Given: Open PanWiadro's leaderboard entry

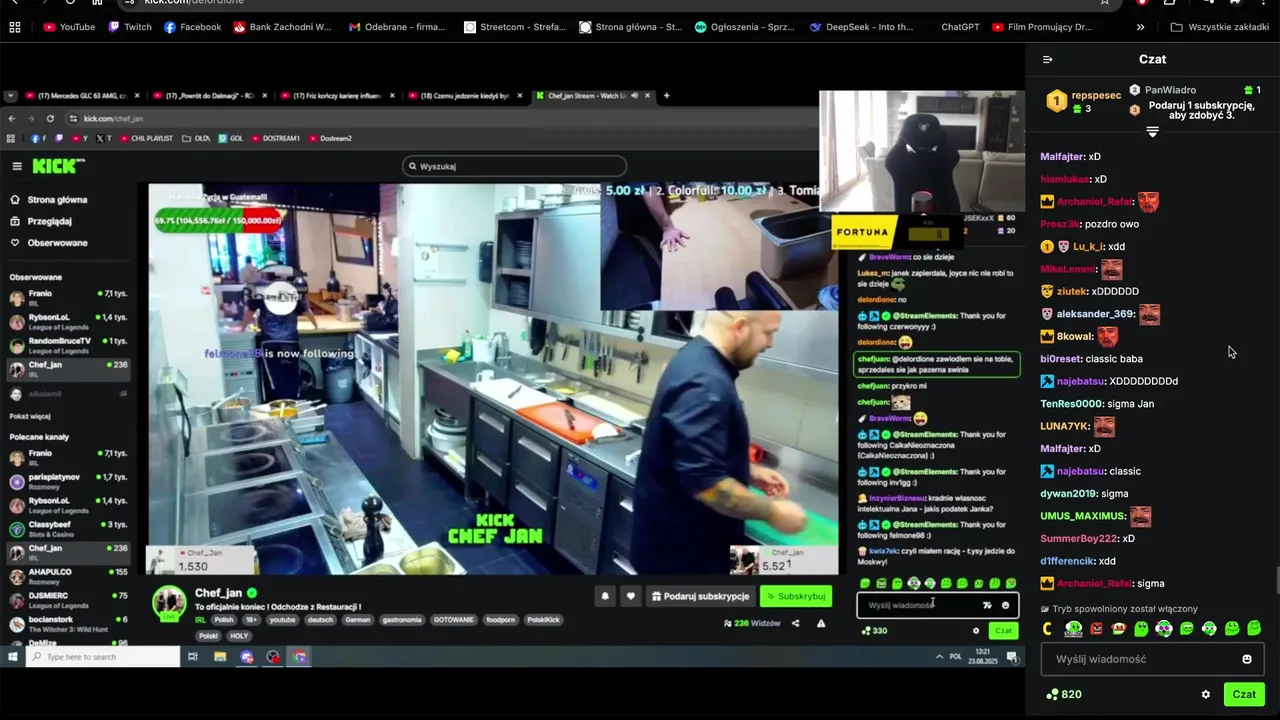Looking at the screenshot, I should tap(1195, 90).
